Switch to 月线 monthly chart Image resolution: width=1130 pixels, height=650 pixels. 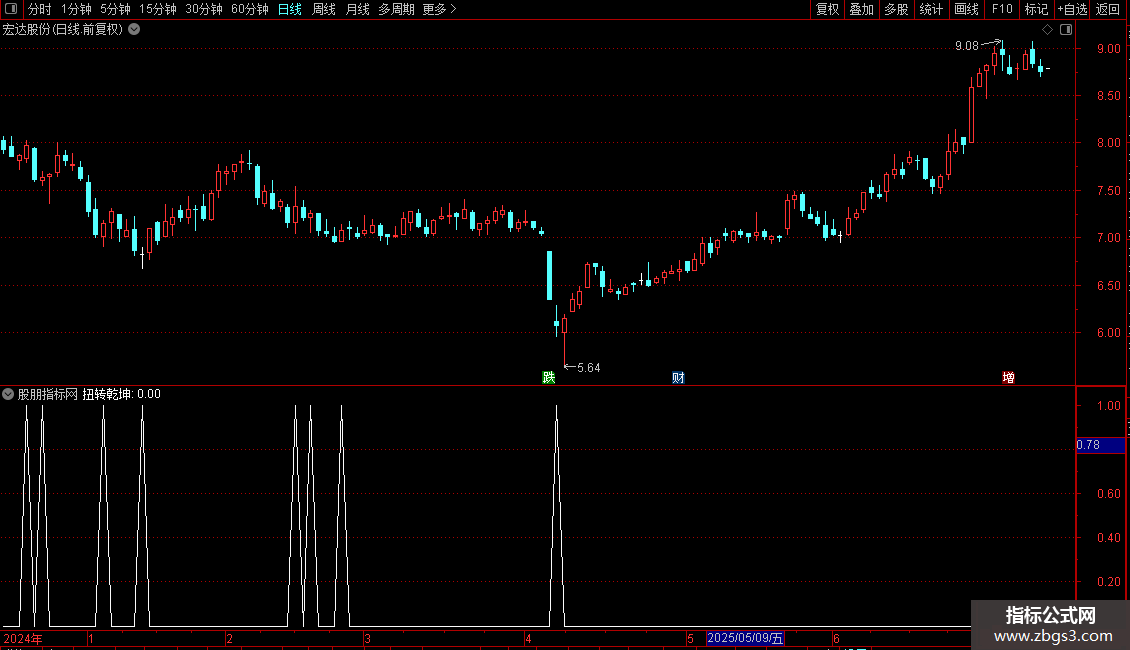(x=357, y=9)
